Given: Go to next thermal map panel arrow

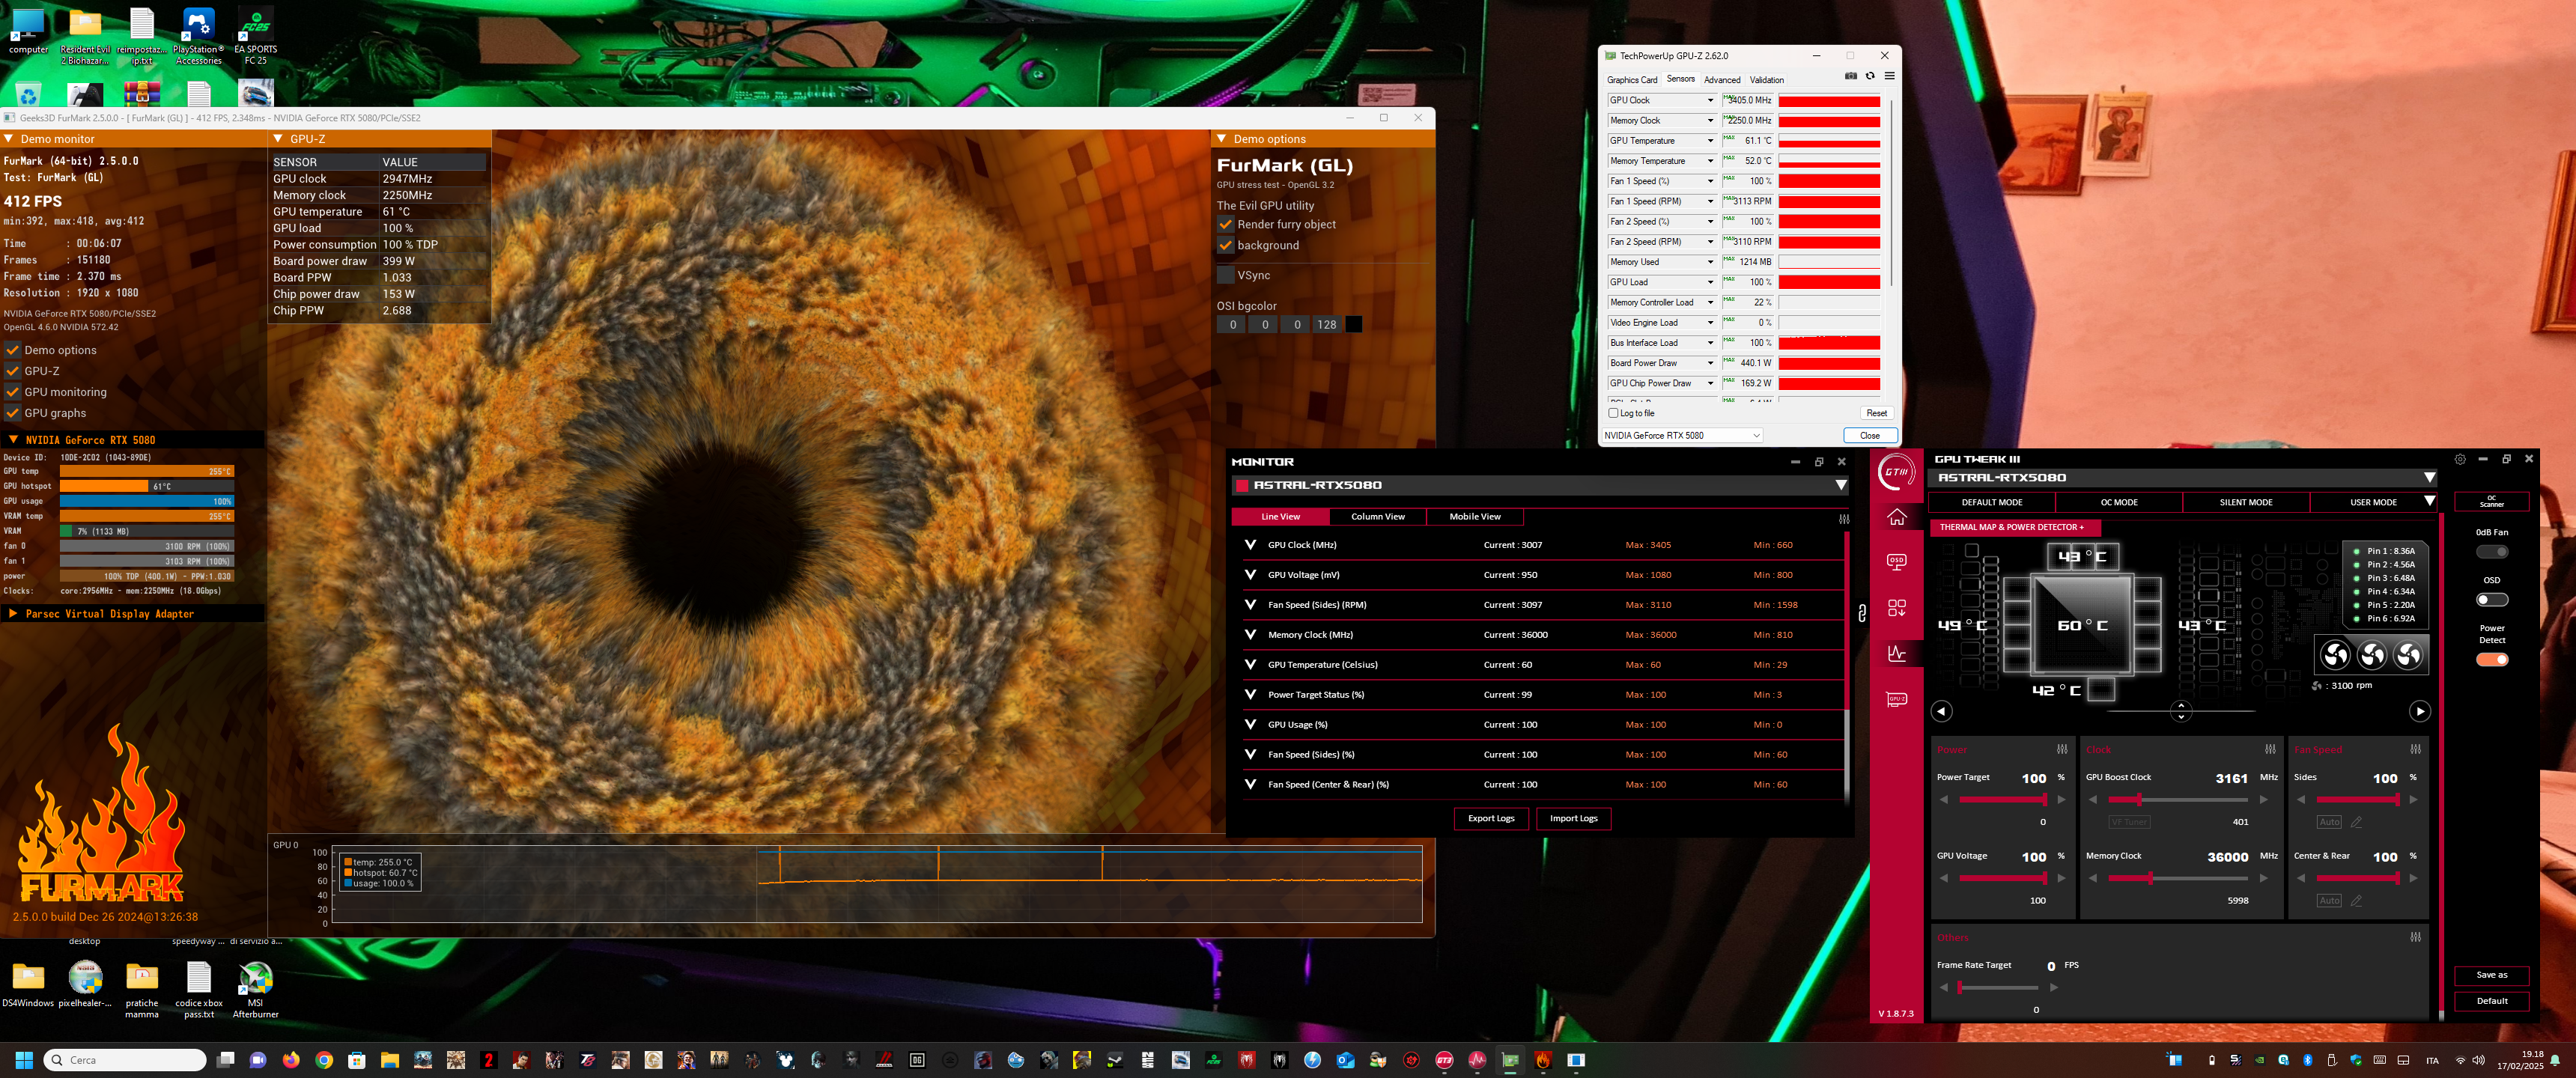Looking at the screenshot, I should tap(2419, 711).
